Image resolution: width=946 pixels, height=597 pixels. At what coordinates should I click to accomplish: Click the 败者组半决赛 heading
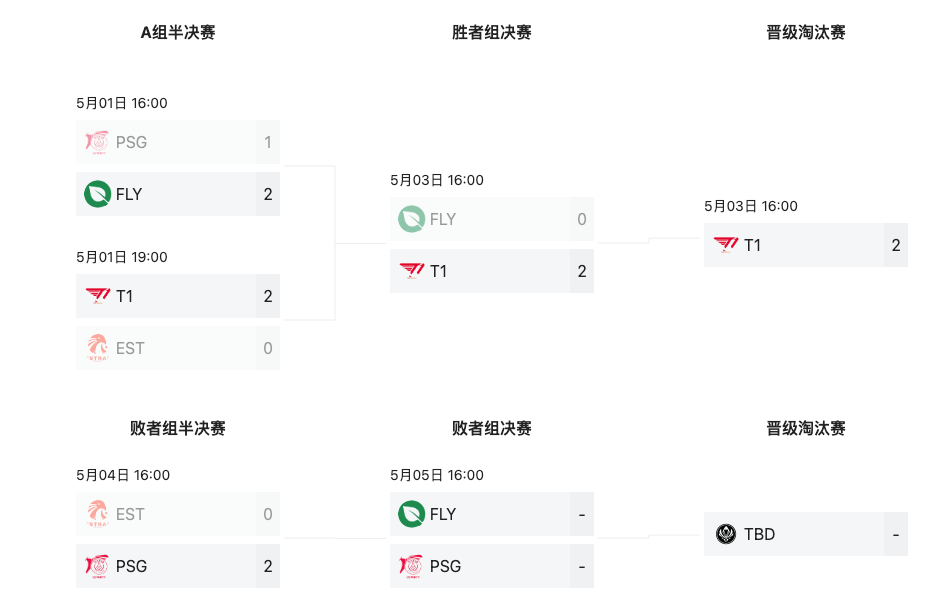point(178,429)
